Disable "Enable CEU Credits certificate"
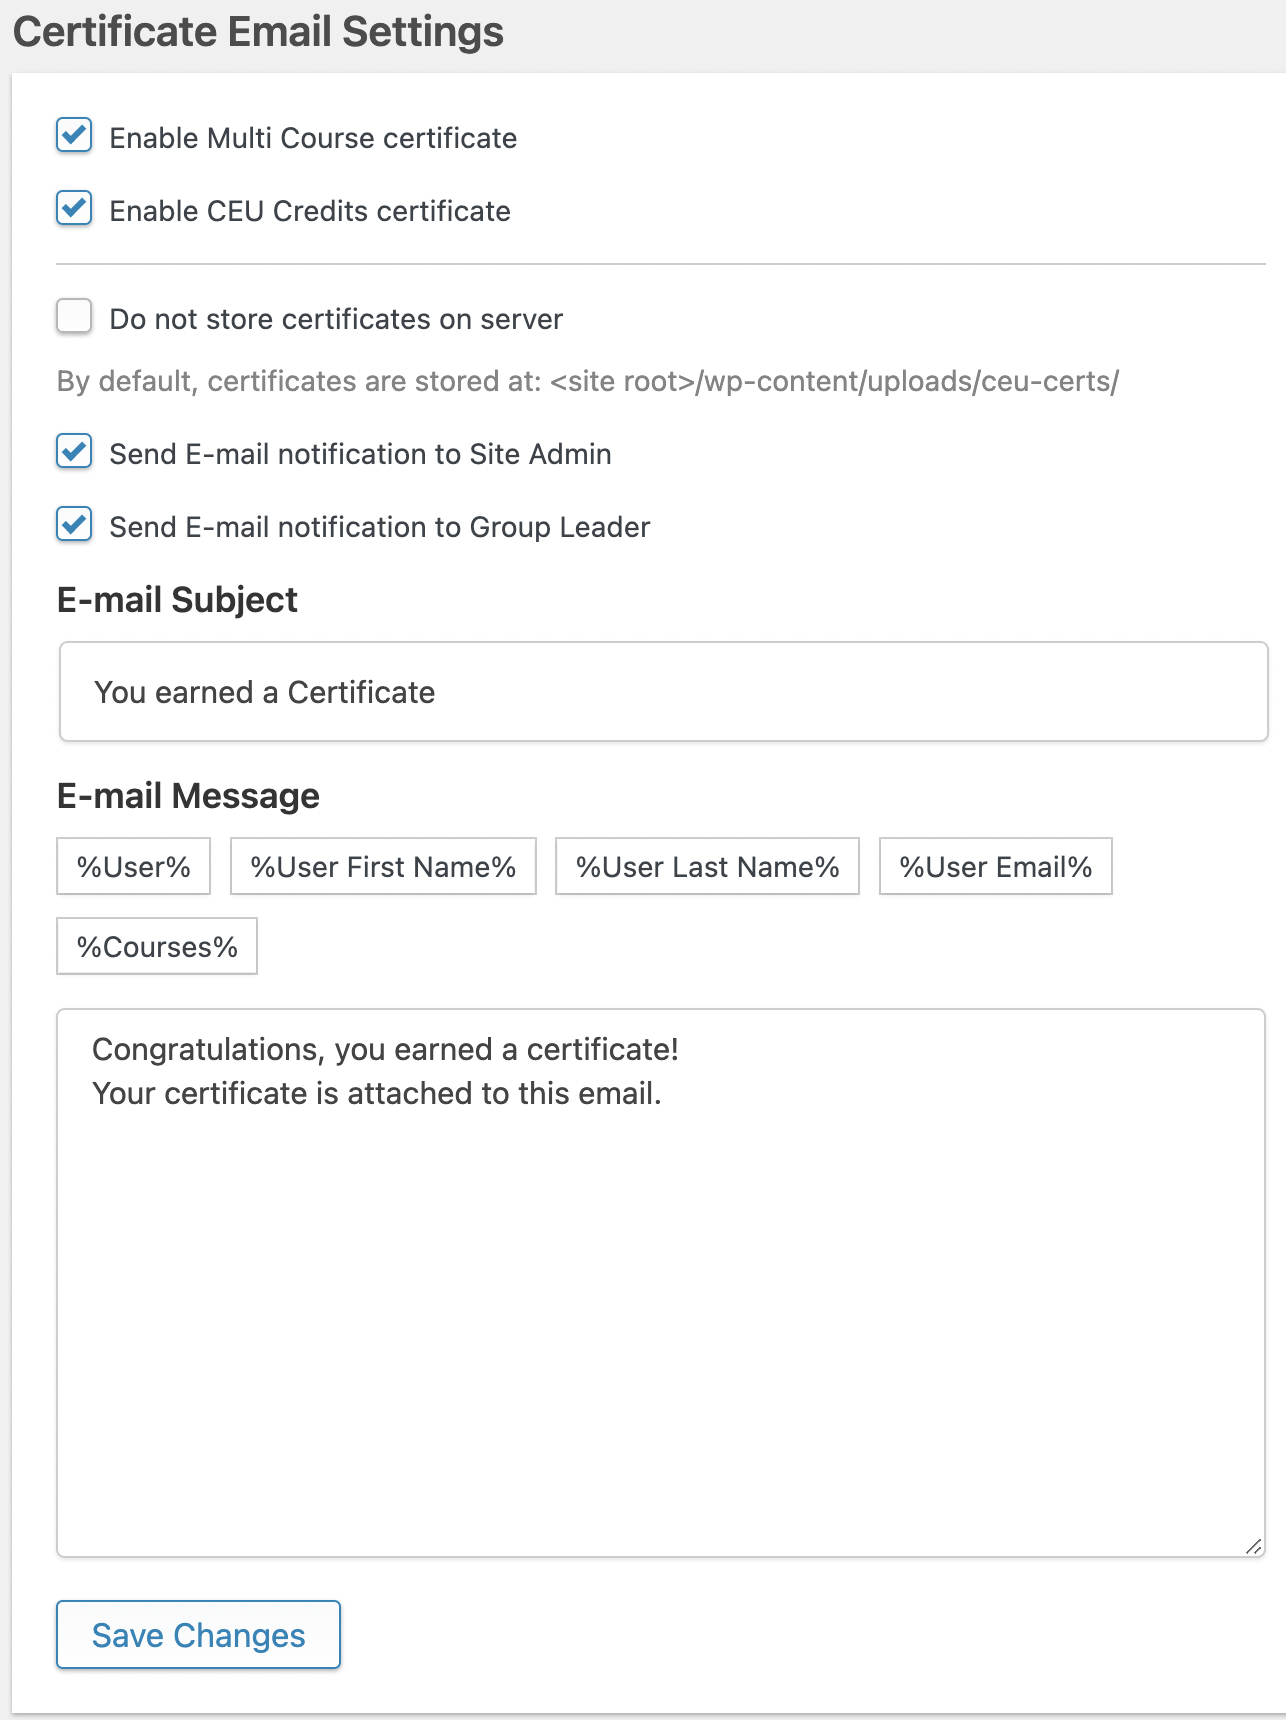1286x1720 pixels. (73, 210)
